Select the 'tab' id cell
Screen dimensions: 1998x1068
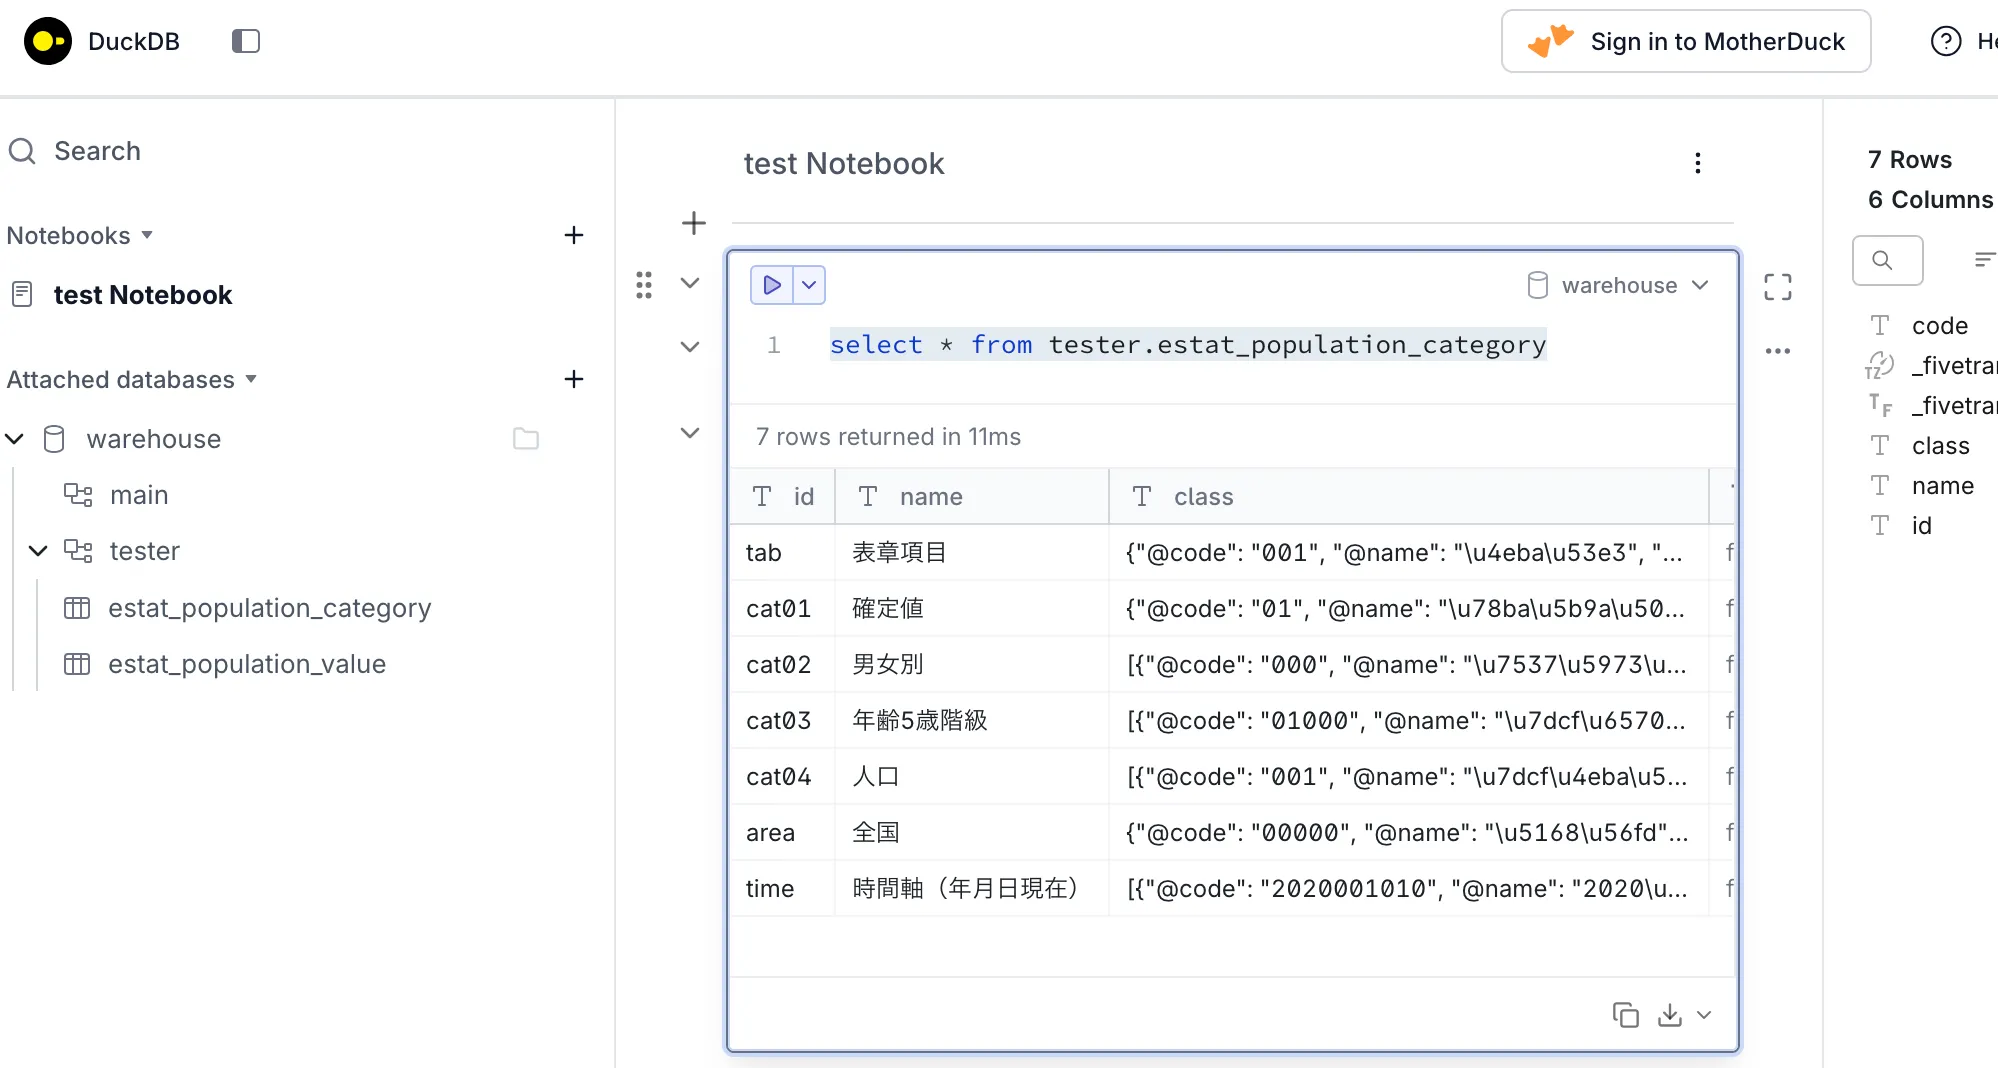coord(782,552)
